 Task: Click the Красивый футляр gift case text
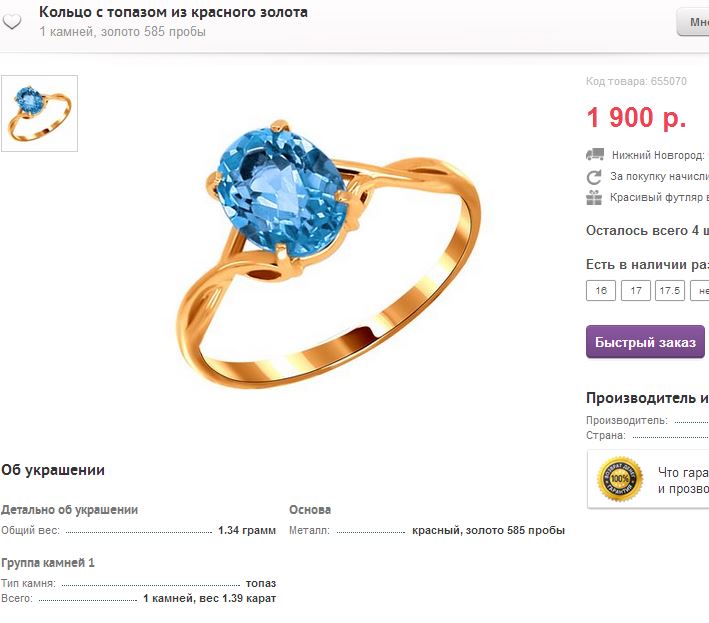(659, 198)
